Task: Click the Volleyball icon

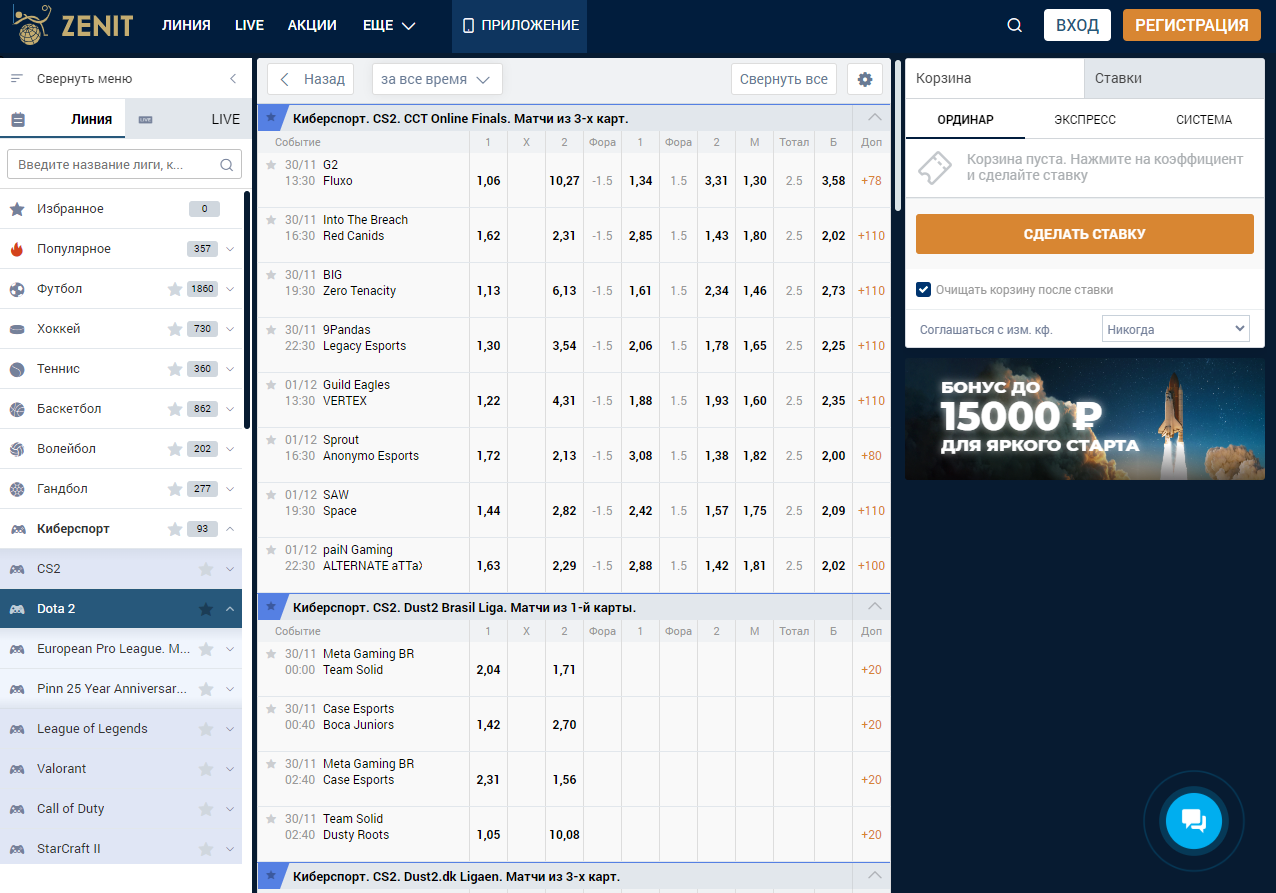Action: pyautogui.click(x=17, y=449)
